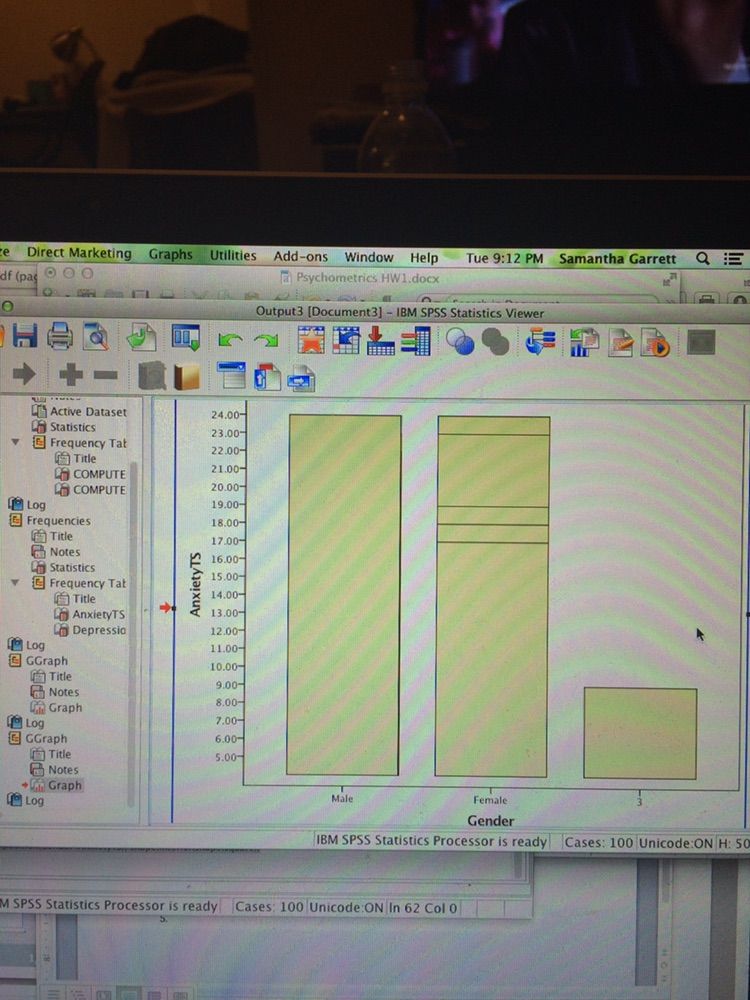
Task: Select the last Log item below the Graph
Action: 26,800
